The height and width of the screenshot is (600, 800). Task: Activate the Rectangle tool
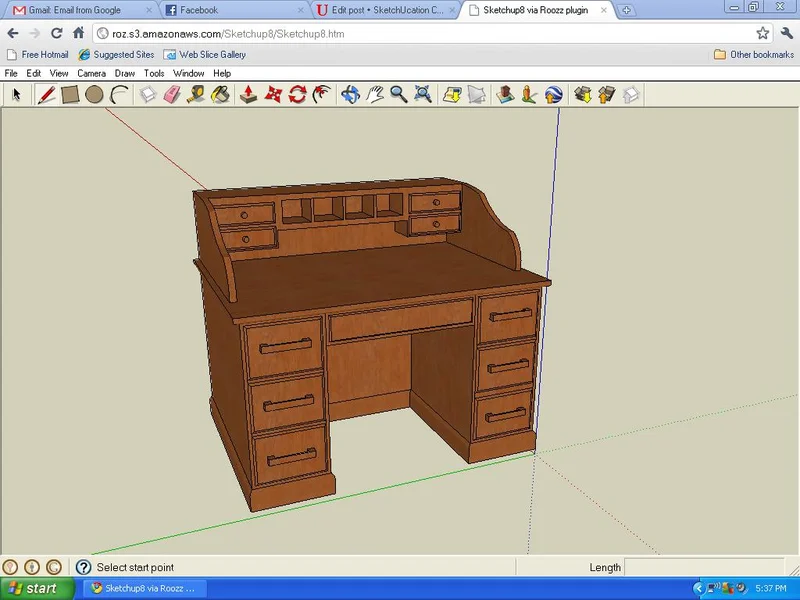pos(68,95)
